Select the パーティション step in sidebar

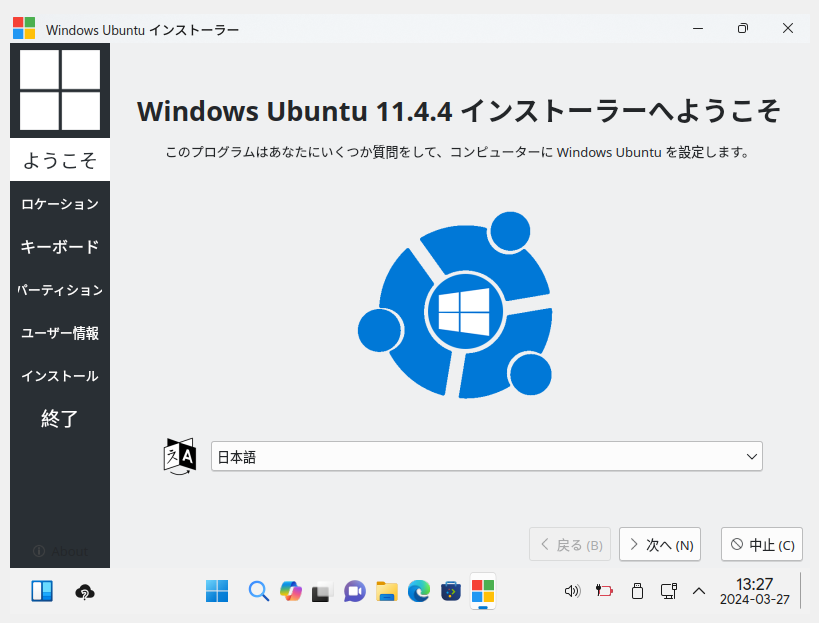60,290
